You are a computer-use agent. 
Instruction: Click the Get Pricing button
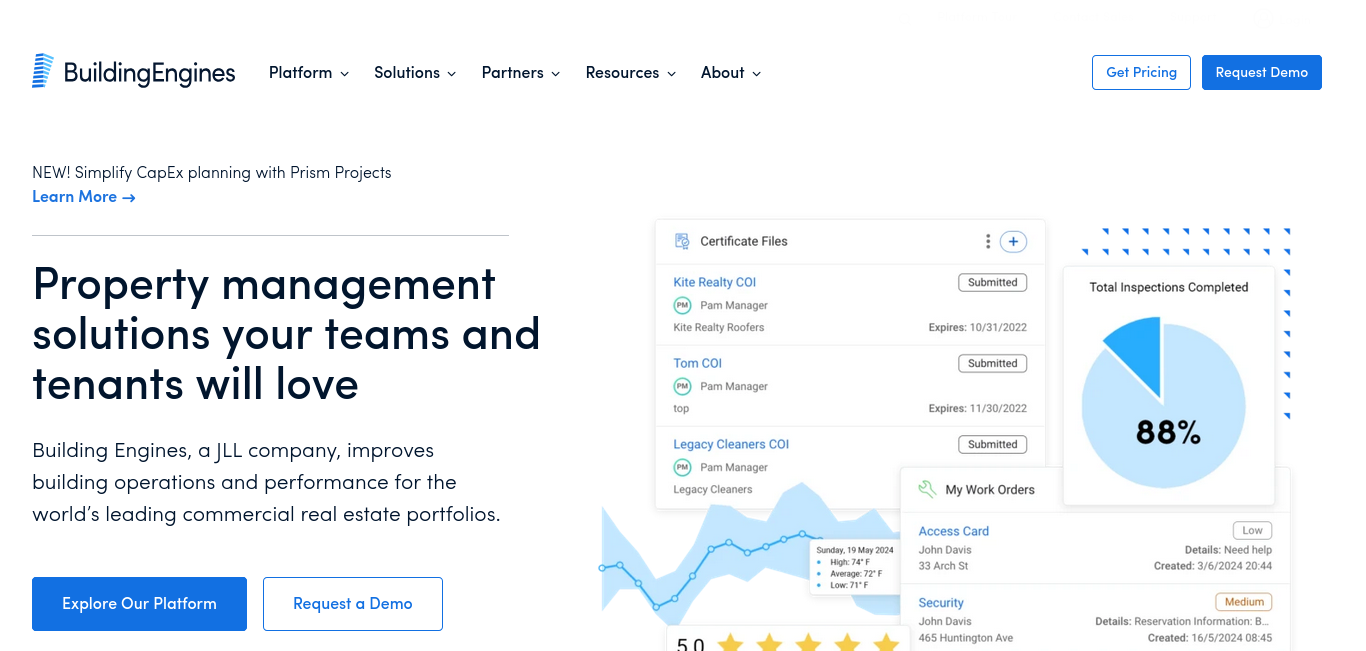(x=1141, y=72)
